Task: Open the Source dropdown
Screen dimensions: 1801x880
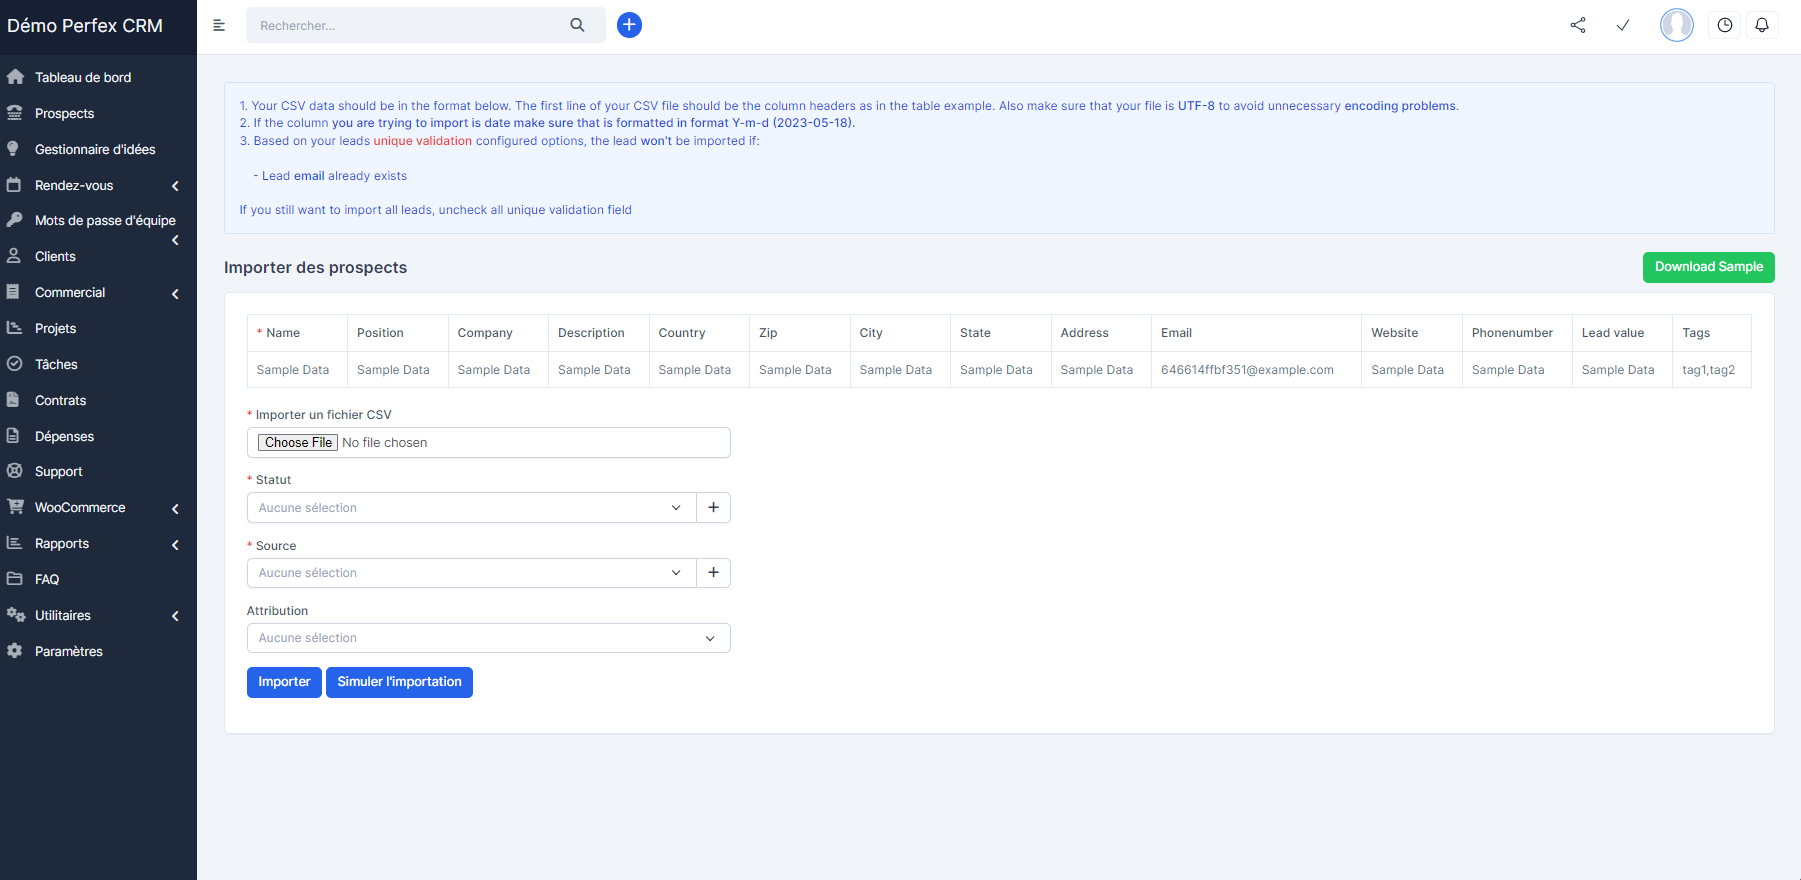Action: pos(471,573)
